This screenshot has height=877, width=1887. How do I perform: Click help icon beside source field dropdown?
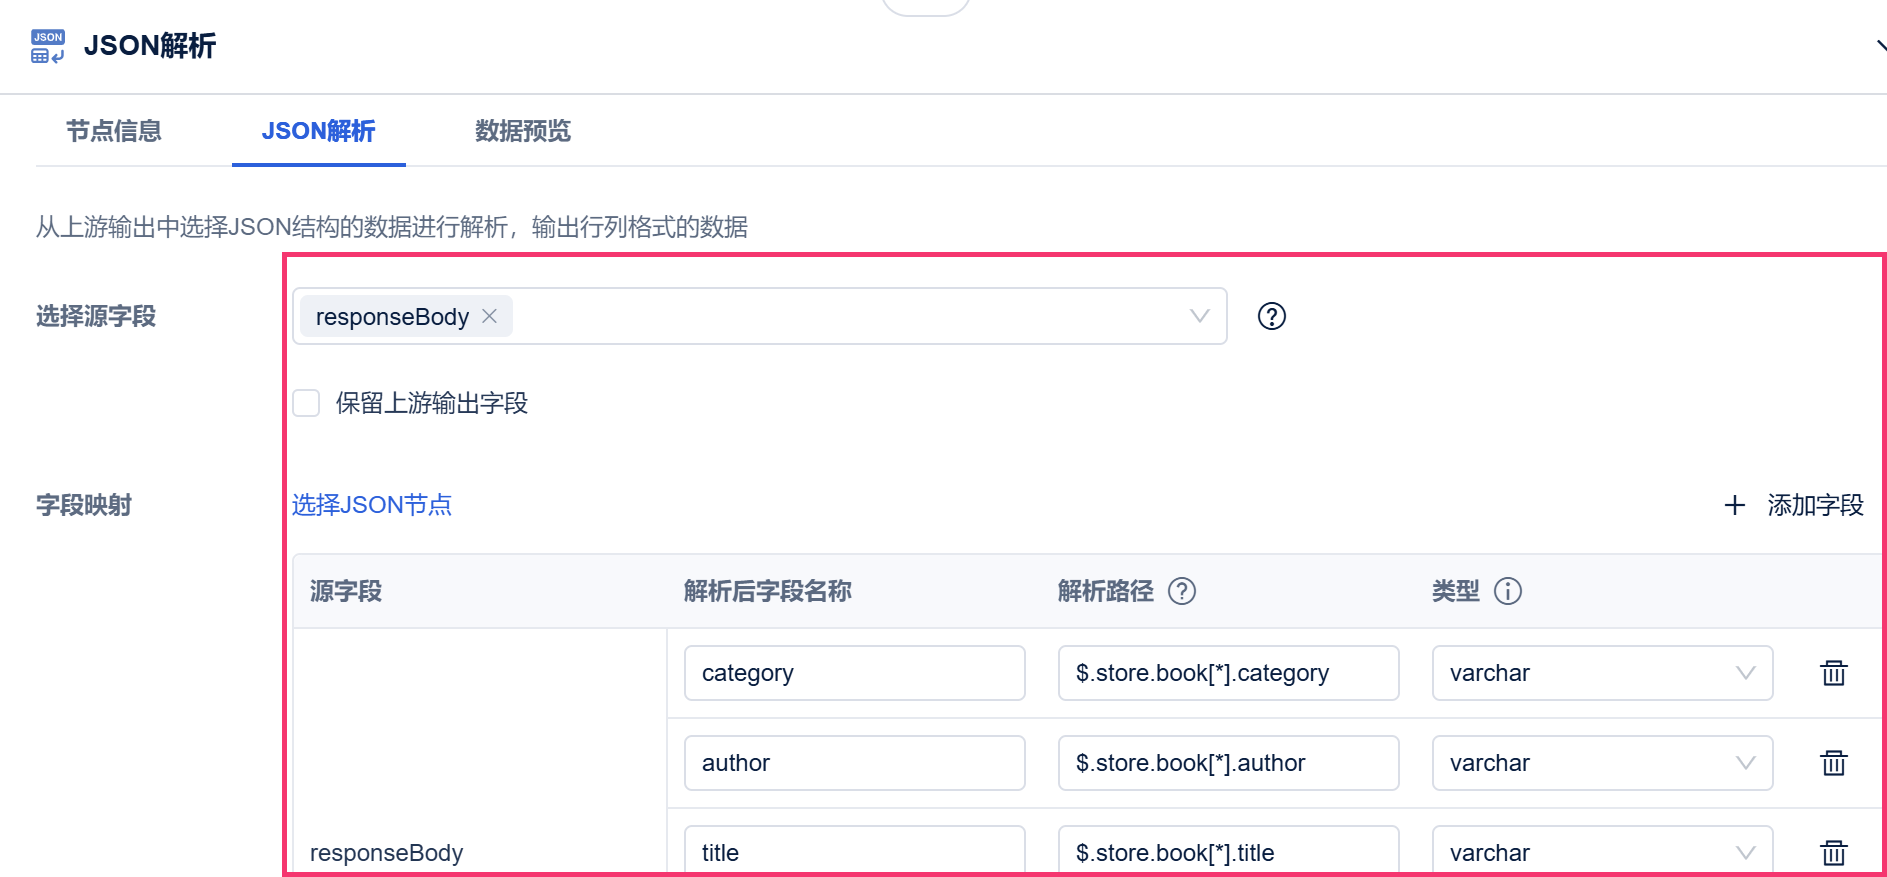pos(1271,316)
